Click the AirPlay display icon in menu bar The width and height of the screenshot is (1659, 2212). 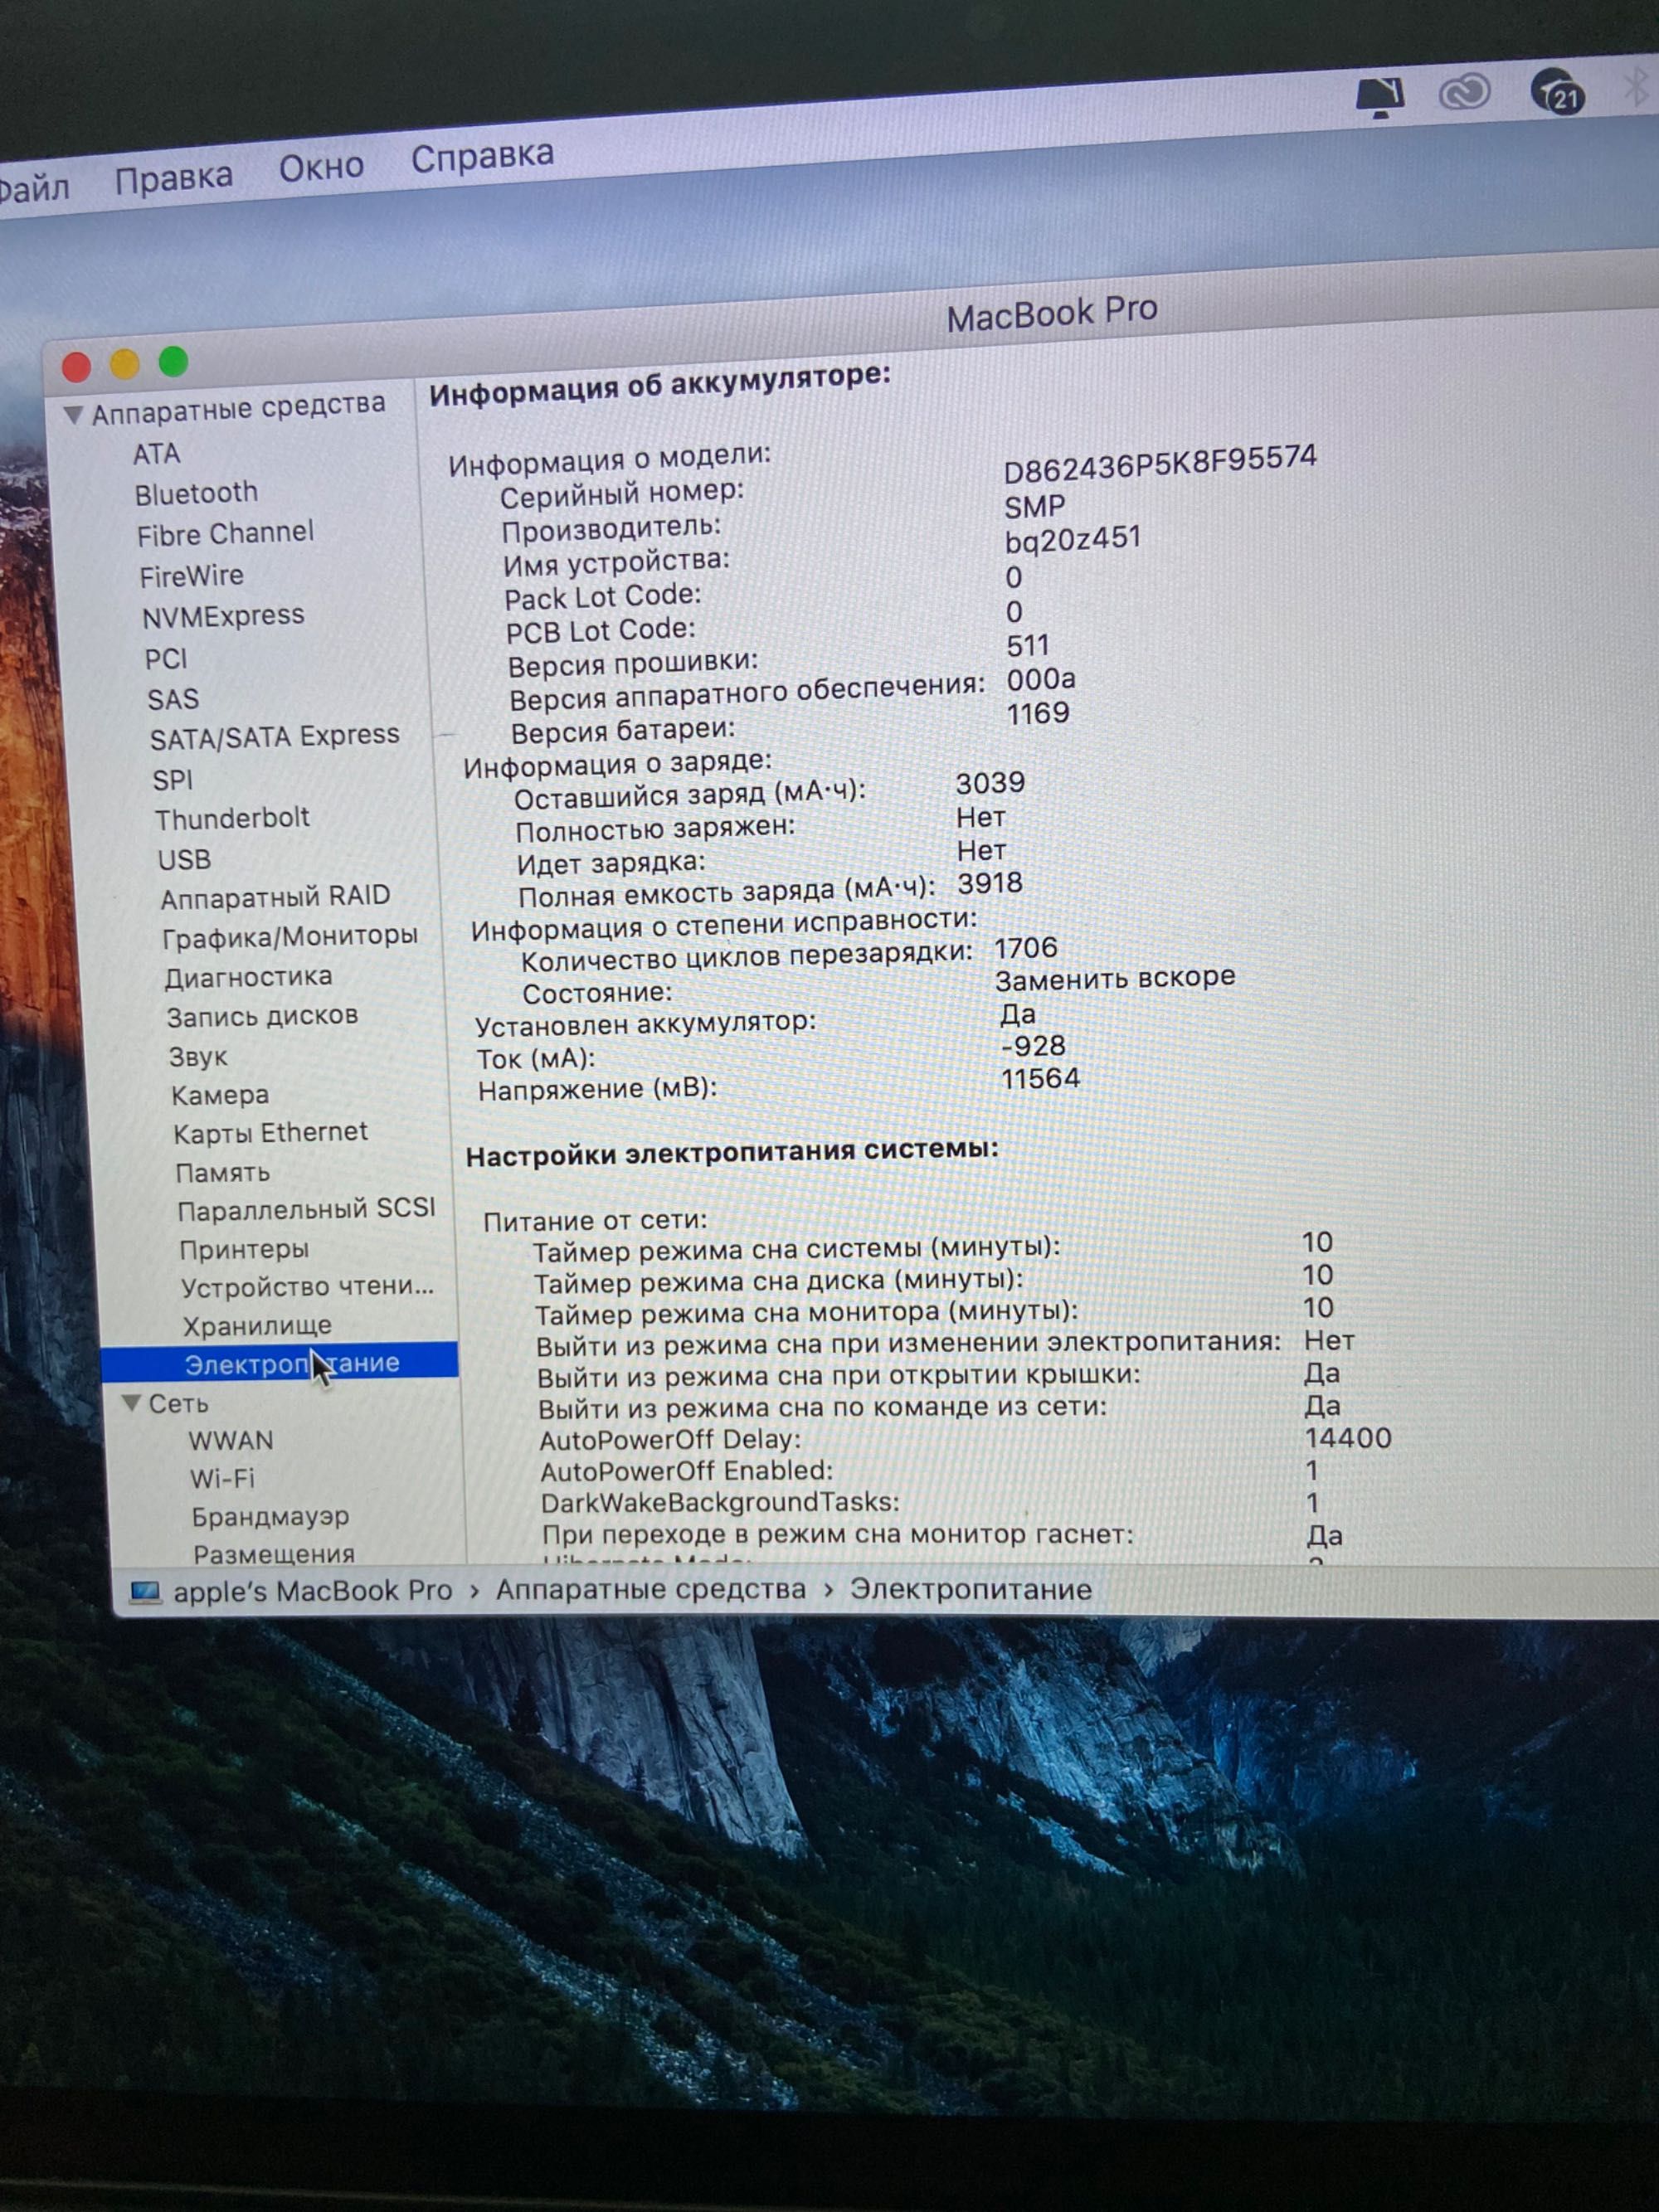tap(1380, 97)
